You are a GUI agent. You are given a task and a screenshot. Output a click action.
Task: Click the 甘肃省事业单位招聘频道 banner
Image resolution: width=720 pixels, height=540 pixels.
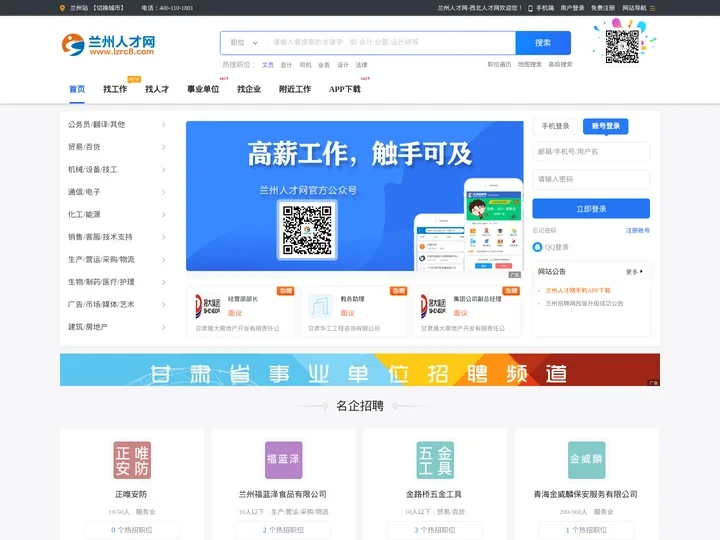360,370
